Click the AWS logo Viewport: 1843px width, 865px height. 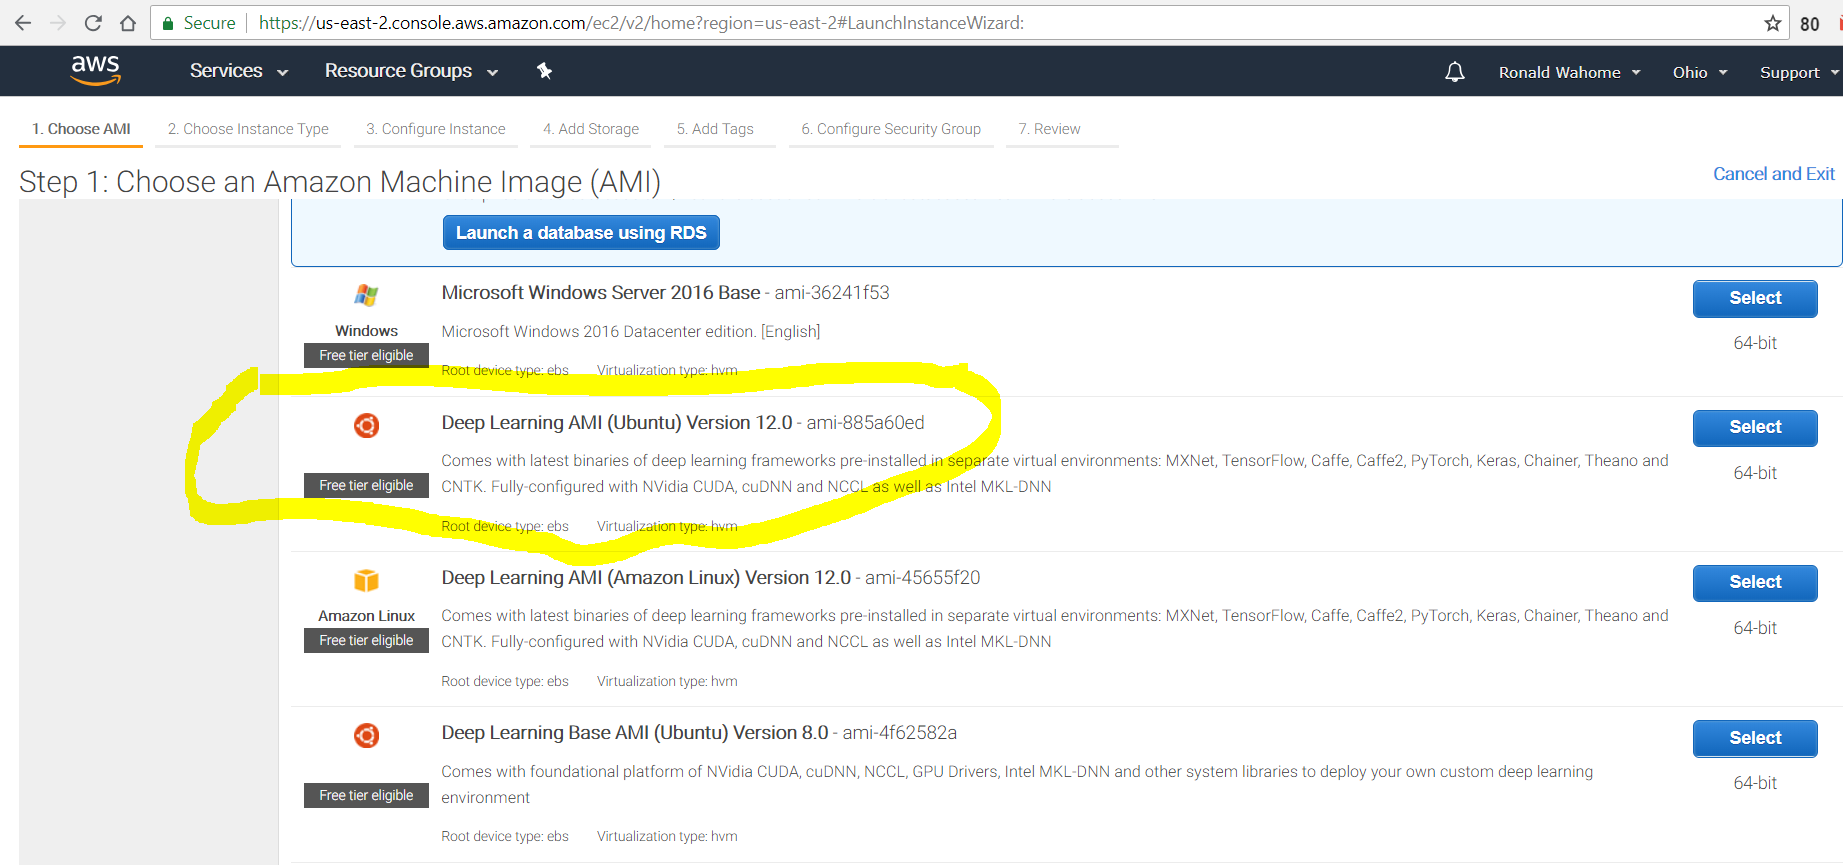click(95, 70)
